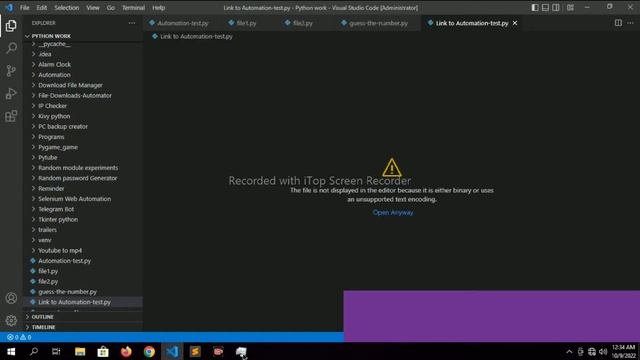Screen dimensions: 640x360
Task: Expand the TIMELINE section
Action: [43, 327]
